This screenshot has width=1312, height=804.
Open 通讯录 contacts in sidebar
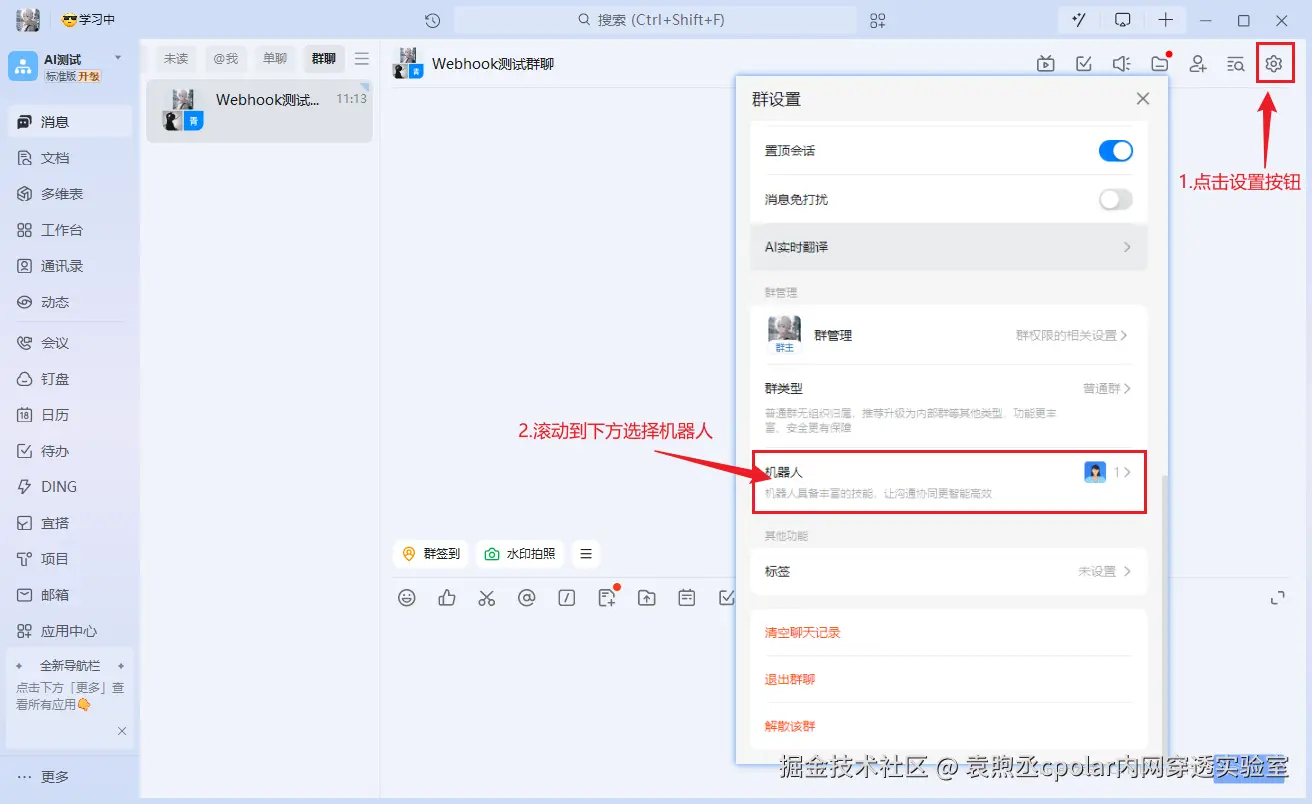(69, 266)
